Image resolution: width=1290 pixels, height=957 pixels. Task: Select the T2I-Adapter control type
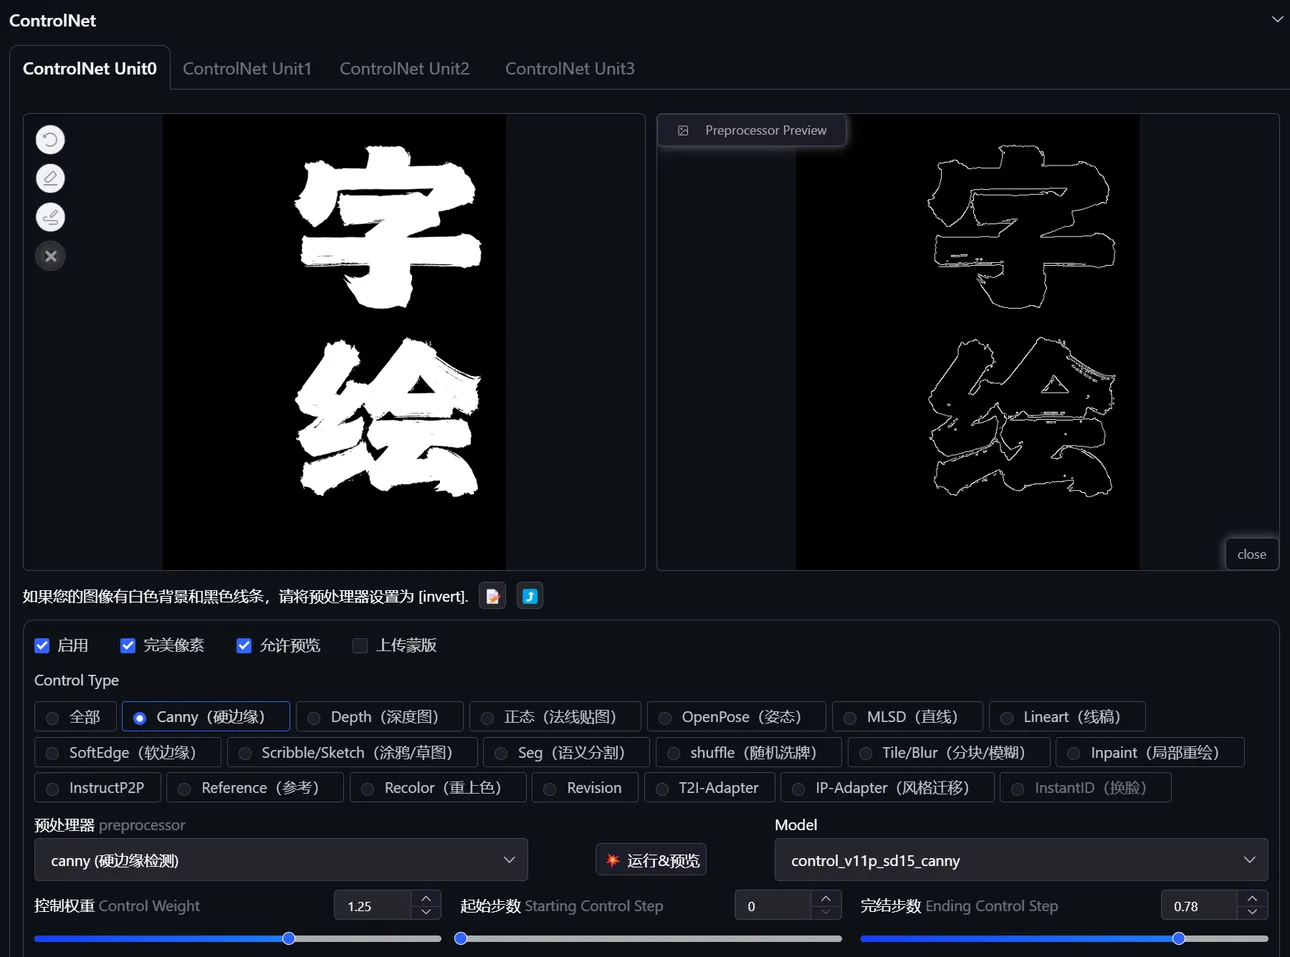coord(709,788)
